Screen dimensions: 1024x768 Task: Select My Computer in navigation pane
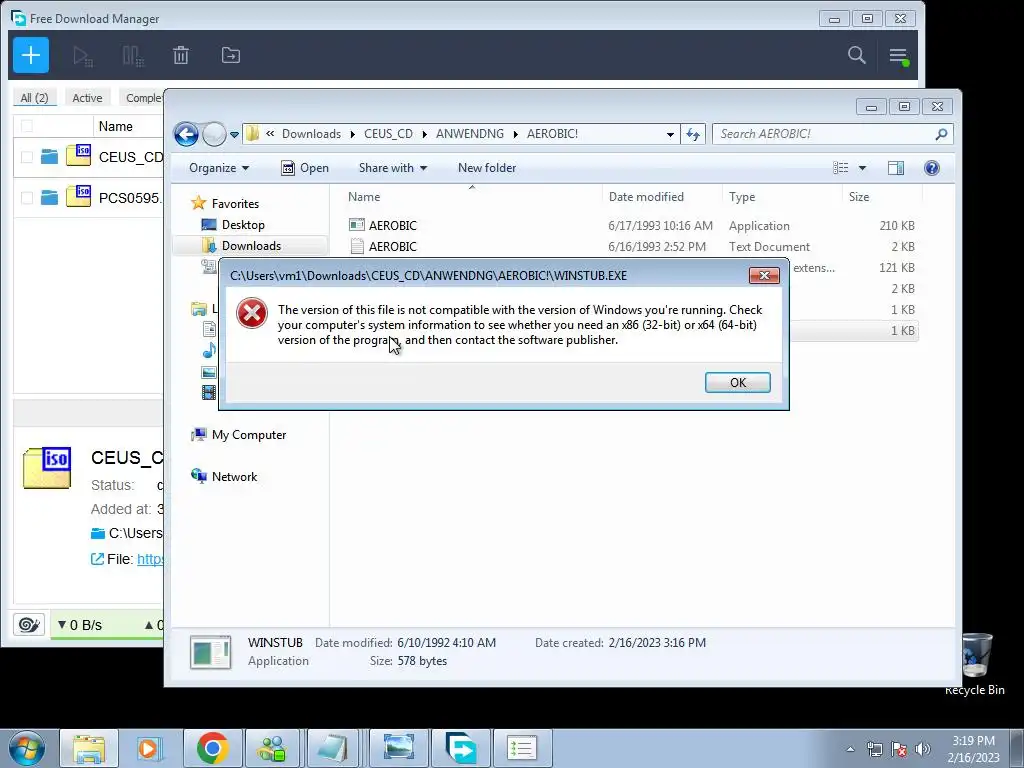coord(249,435)
